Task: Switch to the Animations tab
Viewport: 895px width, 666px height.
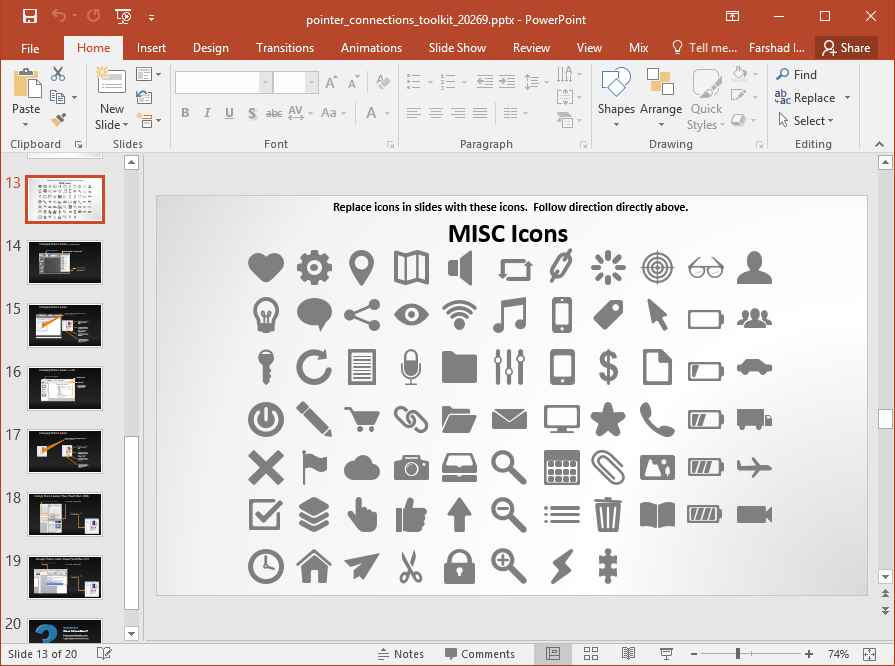Action: click(x=370, y=48)
